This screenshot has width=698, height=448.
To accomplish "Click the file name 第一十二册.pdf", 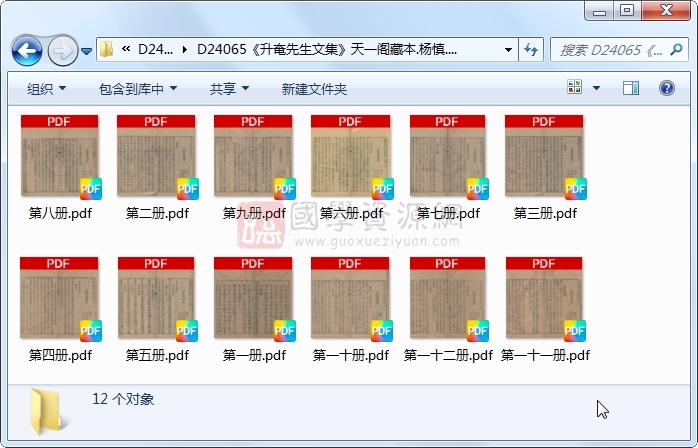I will (x=448, y=355).
